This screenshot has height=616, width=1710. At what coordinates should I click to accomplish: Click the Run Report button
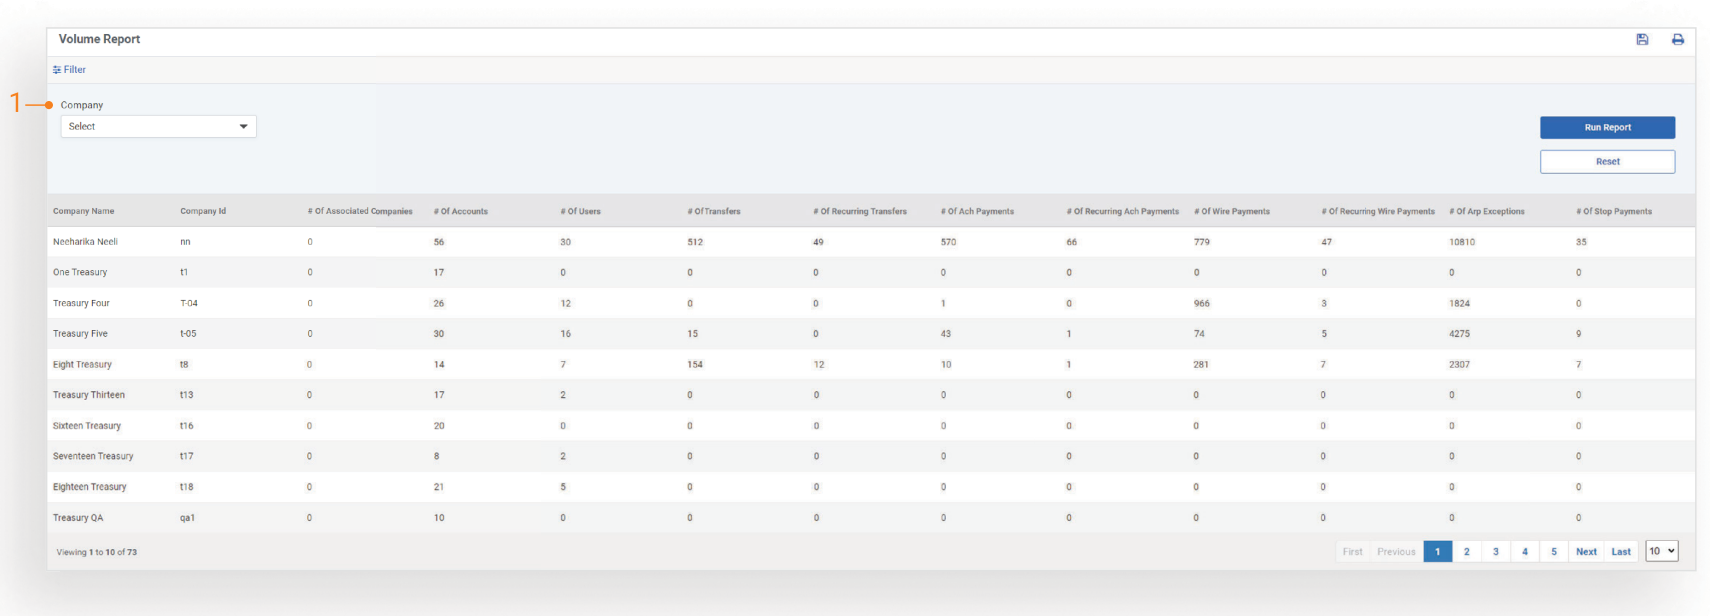[x=1607, y=127]
